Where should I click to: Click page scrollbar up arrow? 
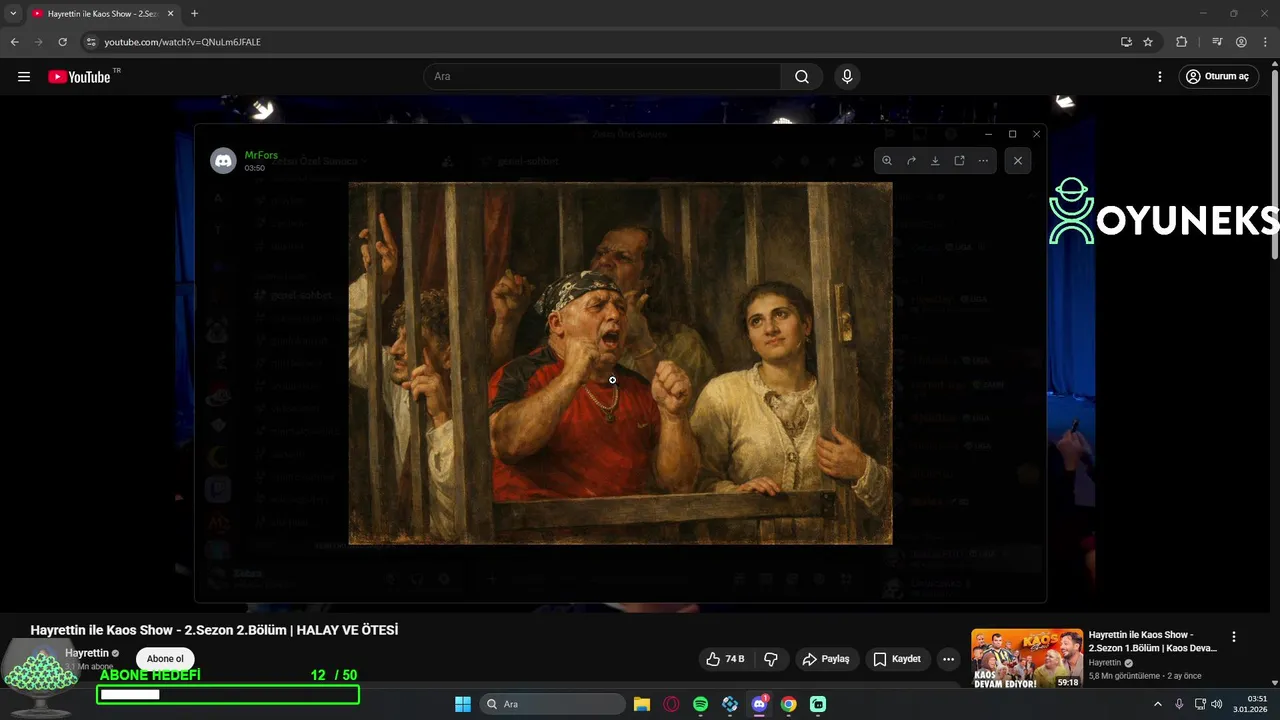[1274, 65]
